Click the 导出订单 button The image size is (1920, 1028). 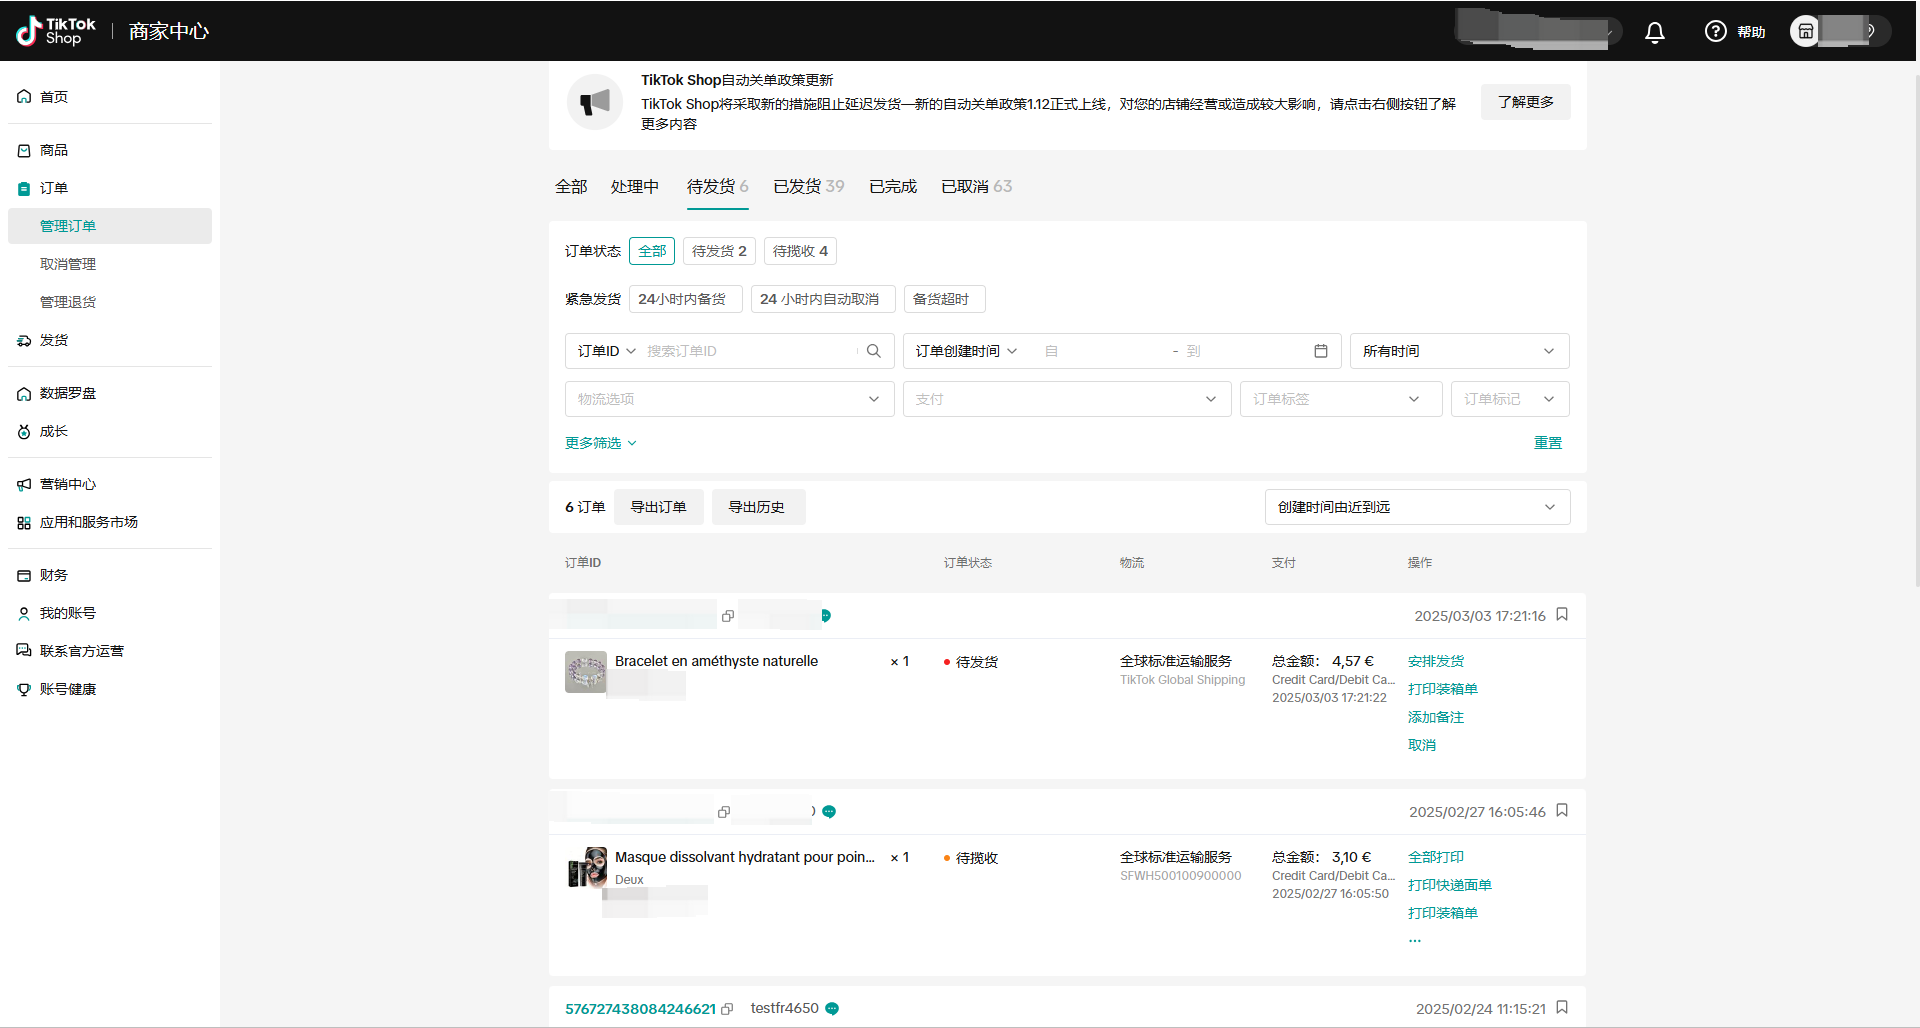[658, 507]
